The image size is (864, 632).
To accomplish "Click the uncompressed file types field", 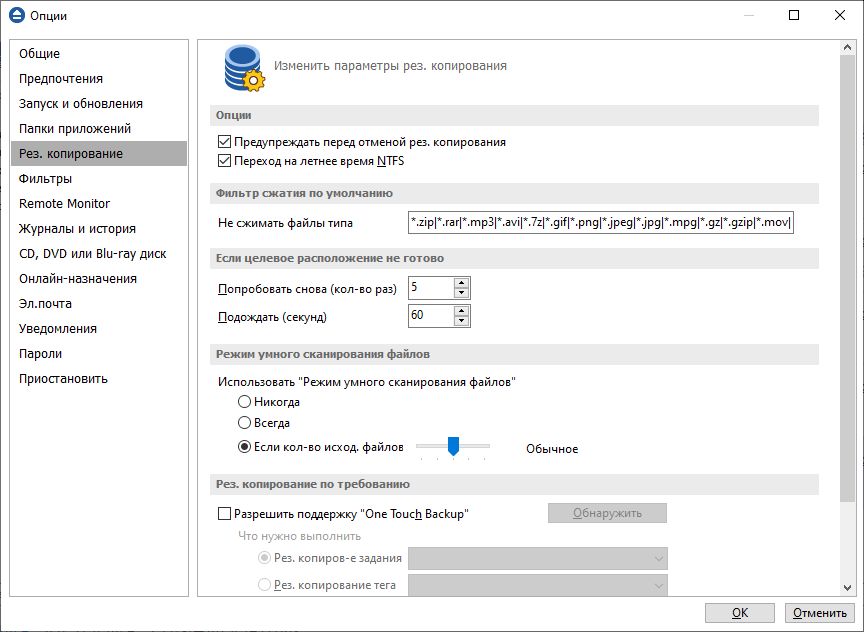I will point(601,223).
